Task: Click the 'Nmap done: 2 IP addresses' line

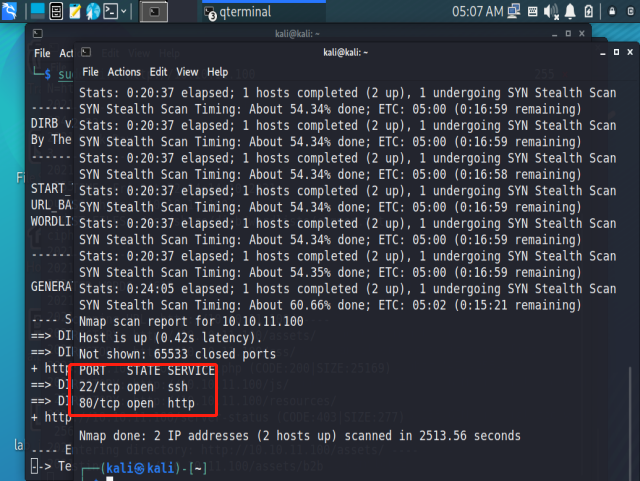Action: click(300, 436)
